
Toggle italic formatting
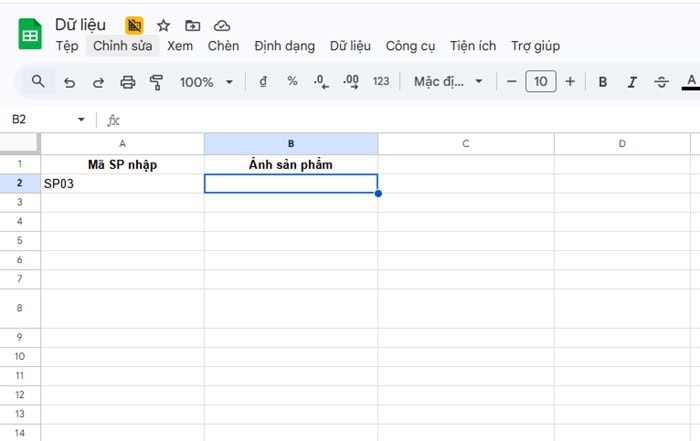pos(632,82)
